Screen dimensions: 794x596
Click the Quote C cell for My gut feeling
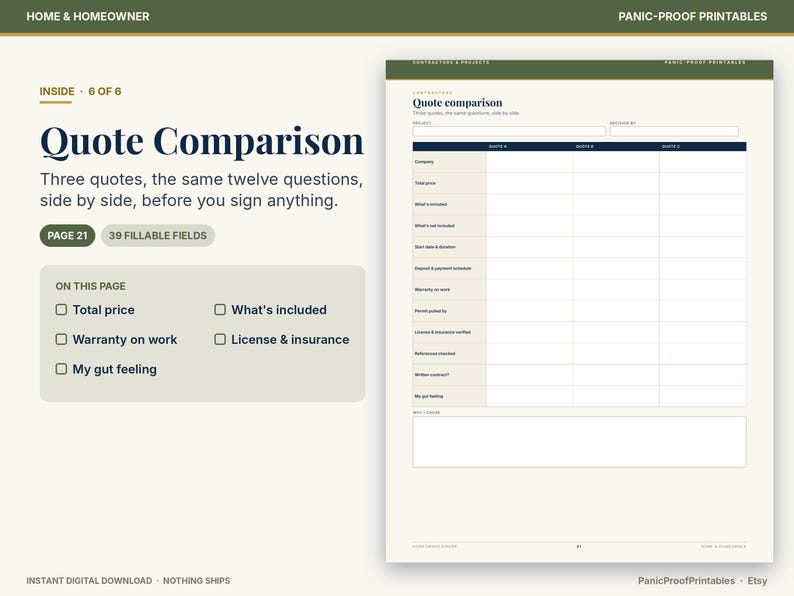[x=702, y=396]
